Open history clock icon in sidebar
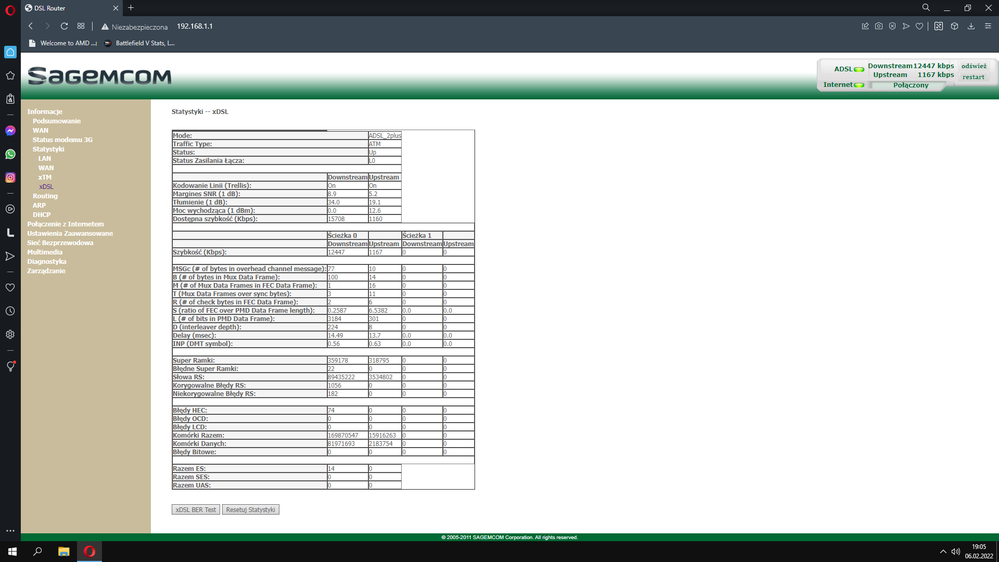Screen dimensions: 999x562 (x=10, y=311)
